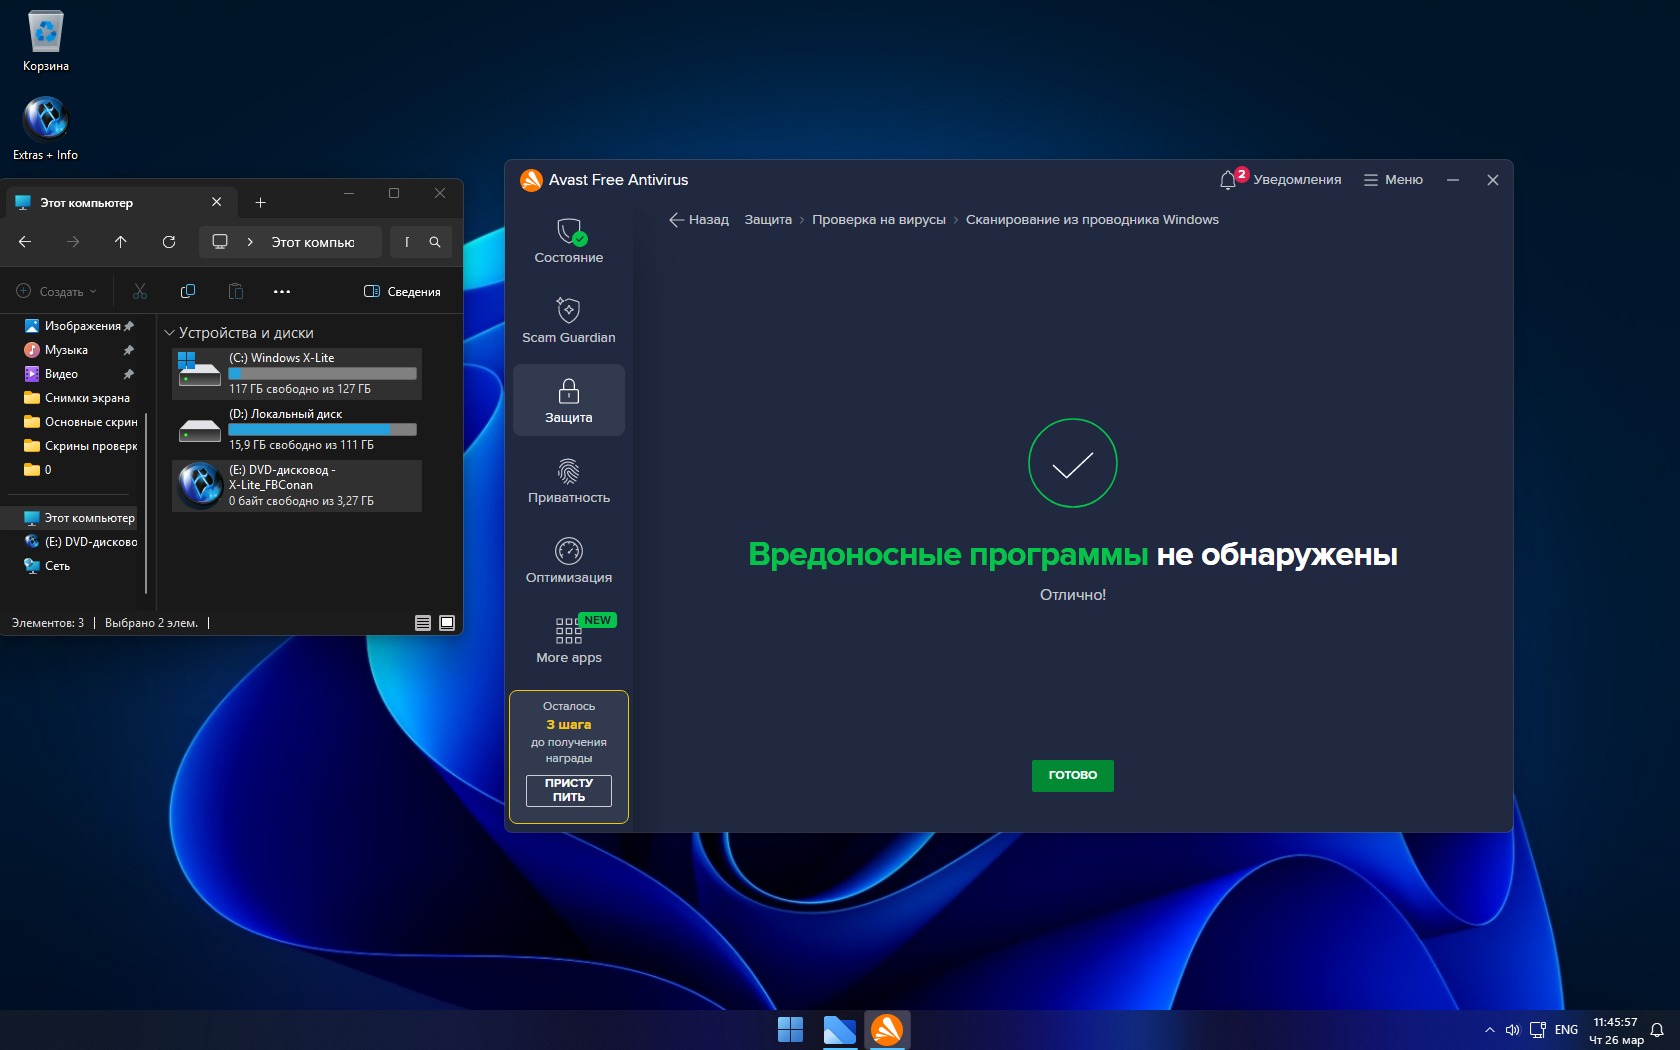Select the Protection (Защита) breadcrumb
The height and width of the screenshot is (1050, 1680).
pos(767,220)
